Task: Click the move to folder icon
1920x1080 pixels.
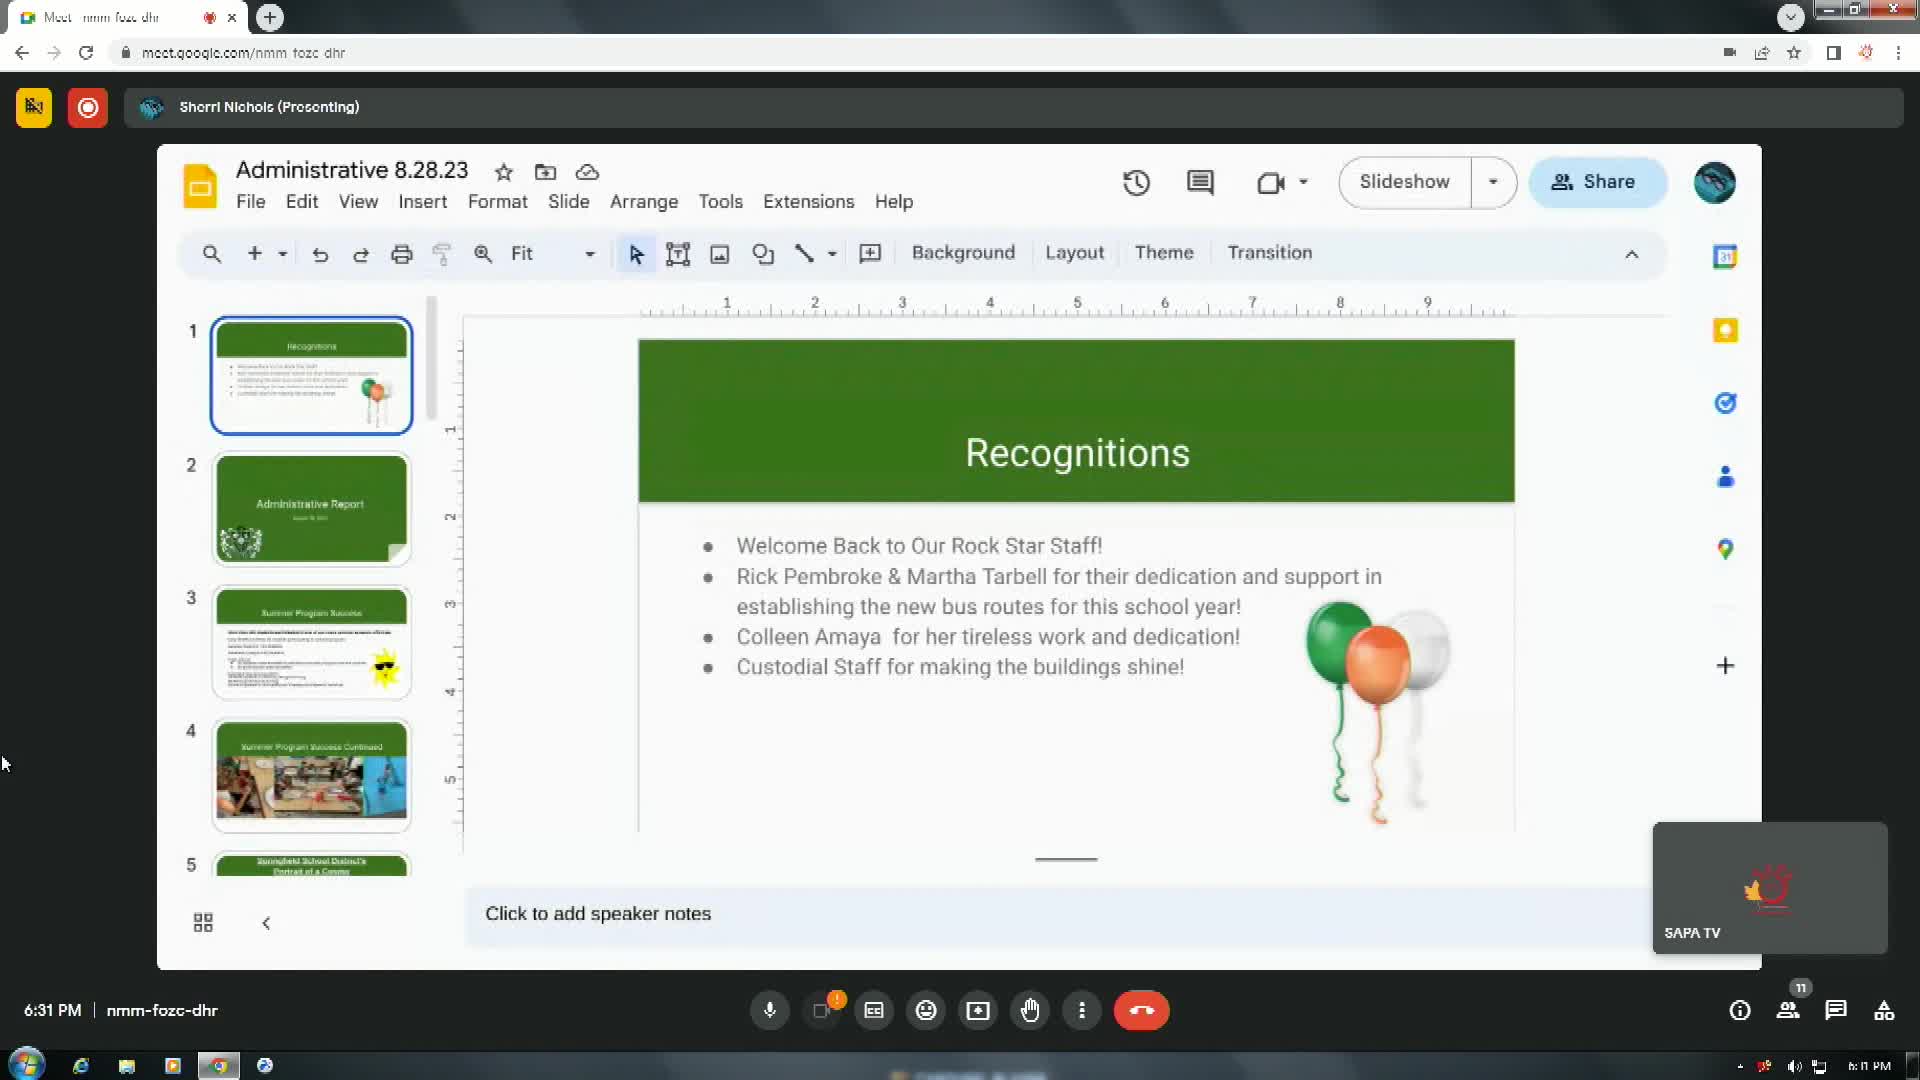Action: [x=545, y=172]
